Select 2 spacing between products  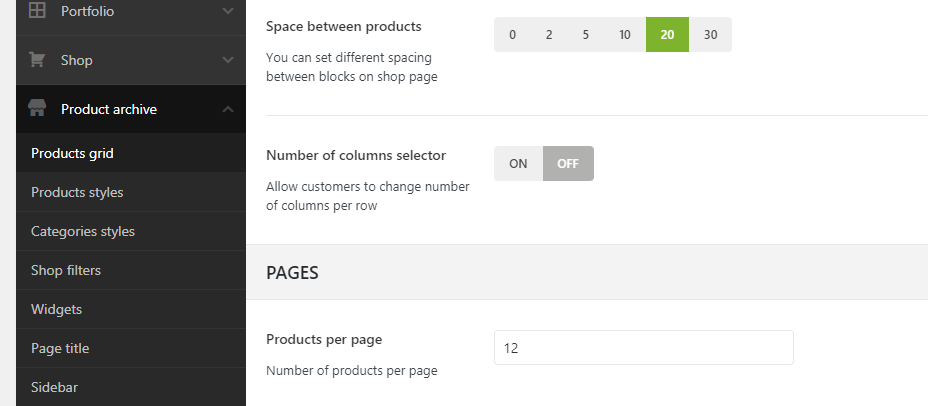coord(549,34)
